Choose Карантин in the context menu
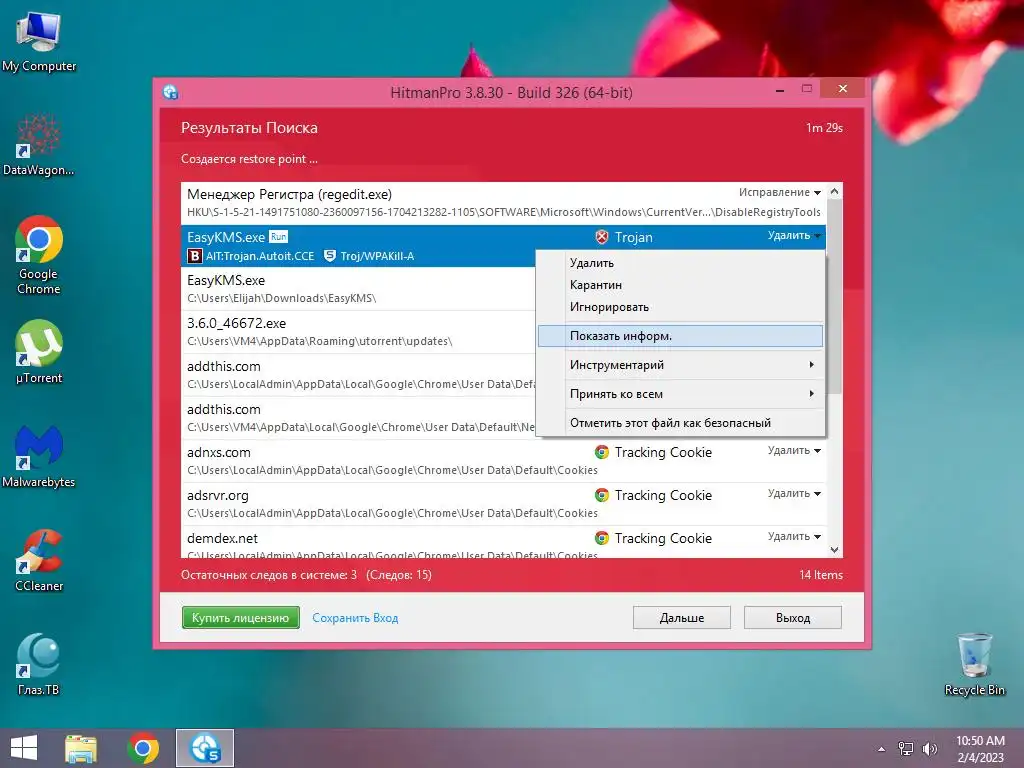Image resolution: width=1024 pixels, height=768 pixels. coord(680,285)
